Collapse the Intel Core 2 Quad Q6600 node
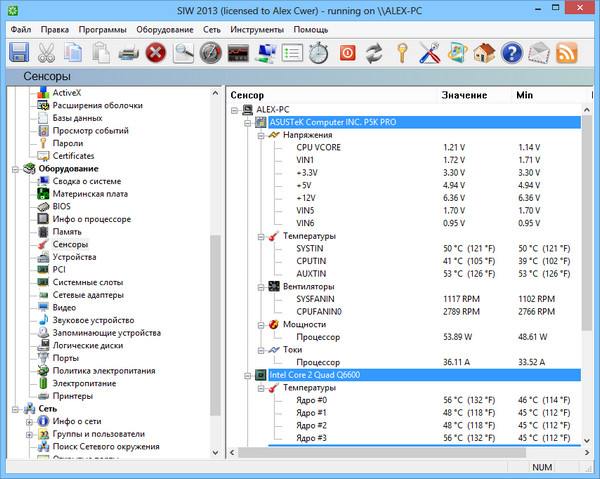 click(x=246, y=374)
